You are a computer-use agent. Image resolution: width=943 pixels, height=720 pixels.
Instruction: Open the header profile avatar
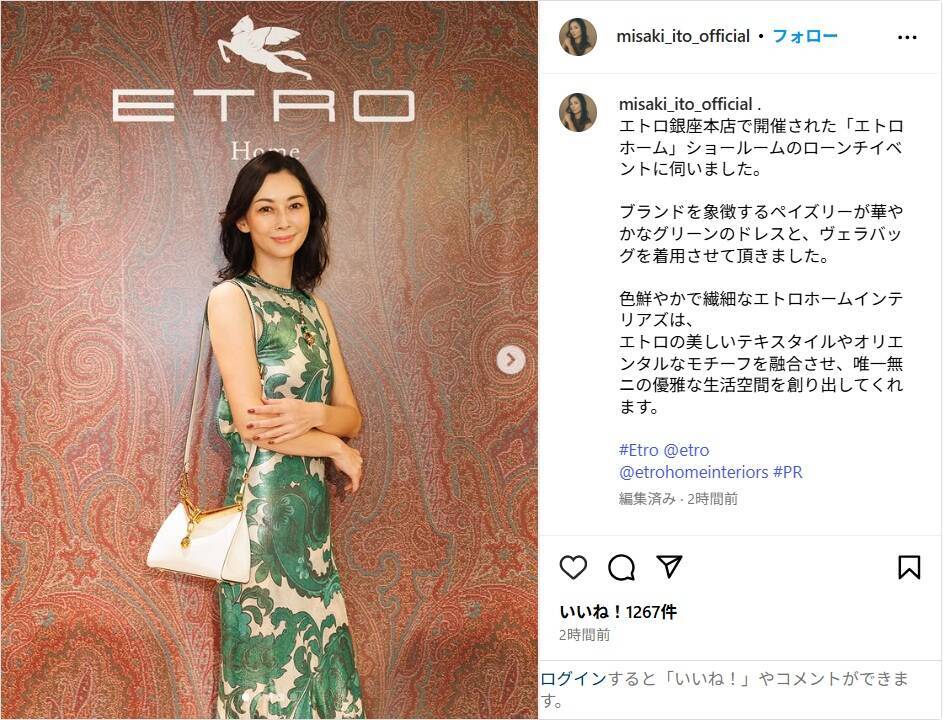click(578, 37)
